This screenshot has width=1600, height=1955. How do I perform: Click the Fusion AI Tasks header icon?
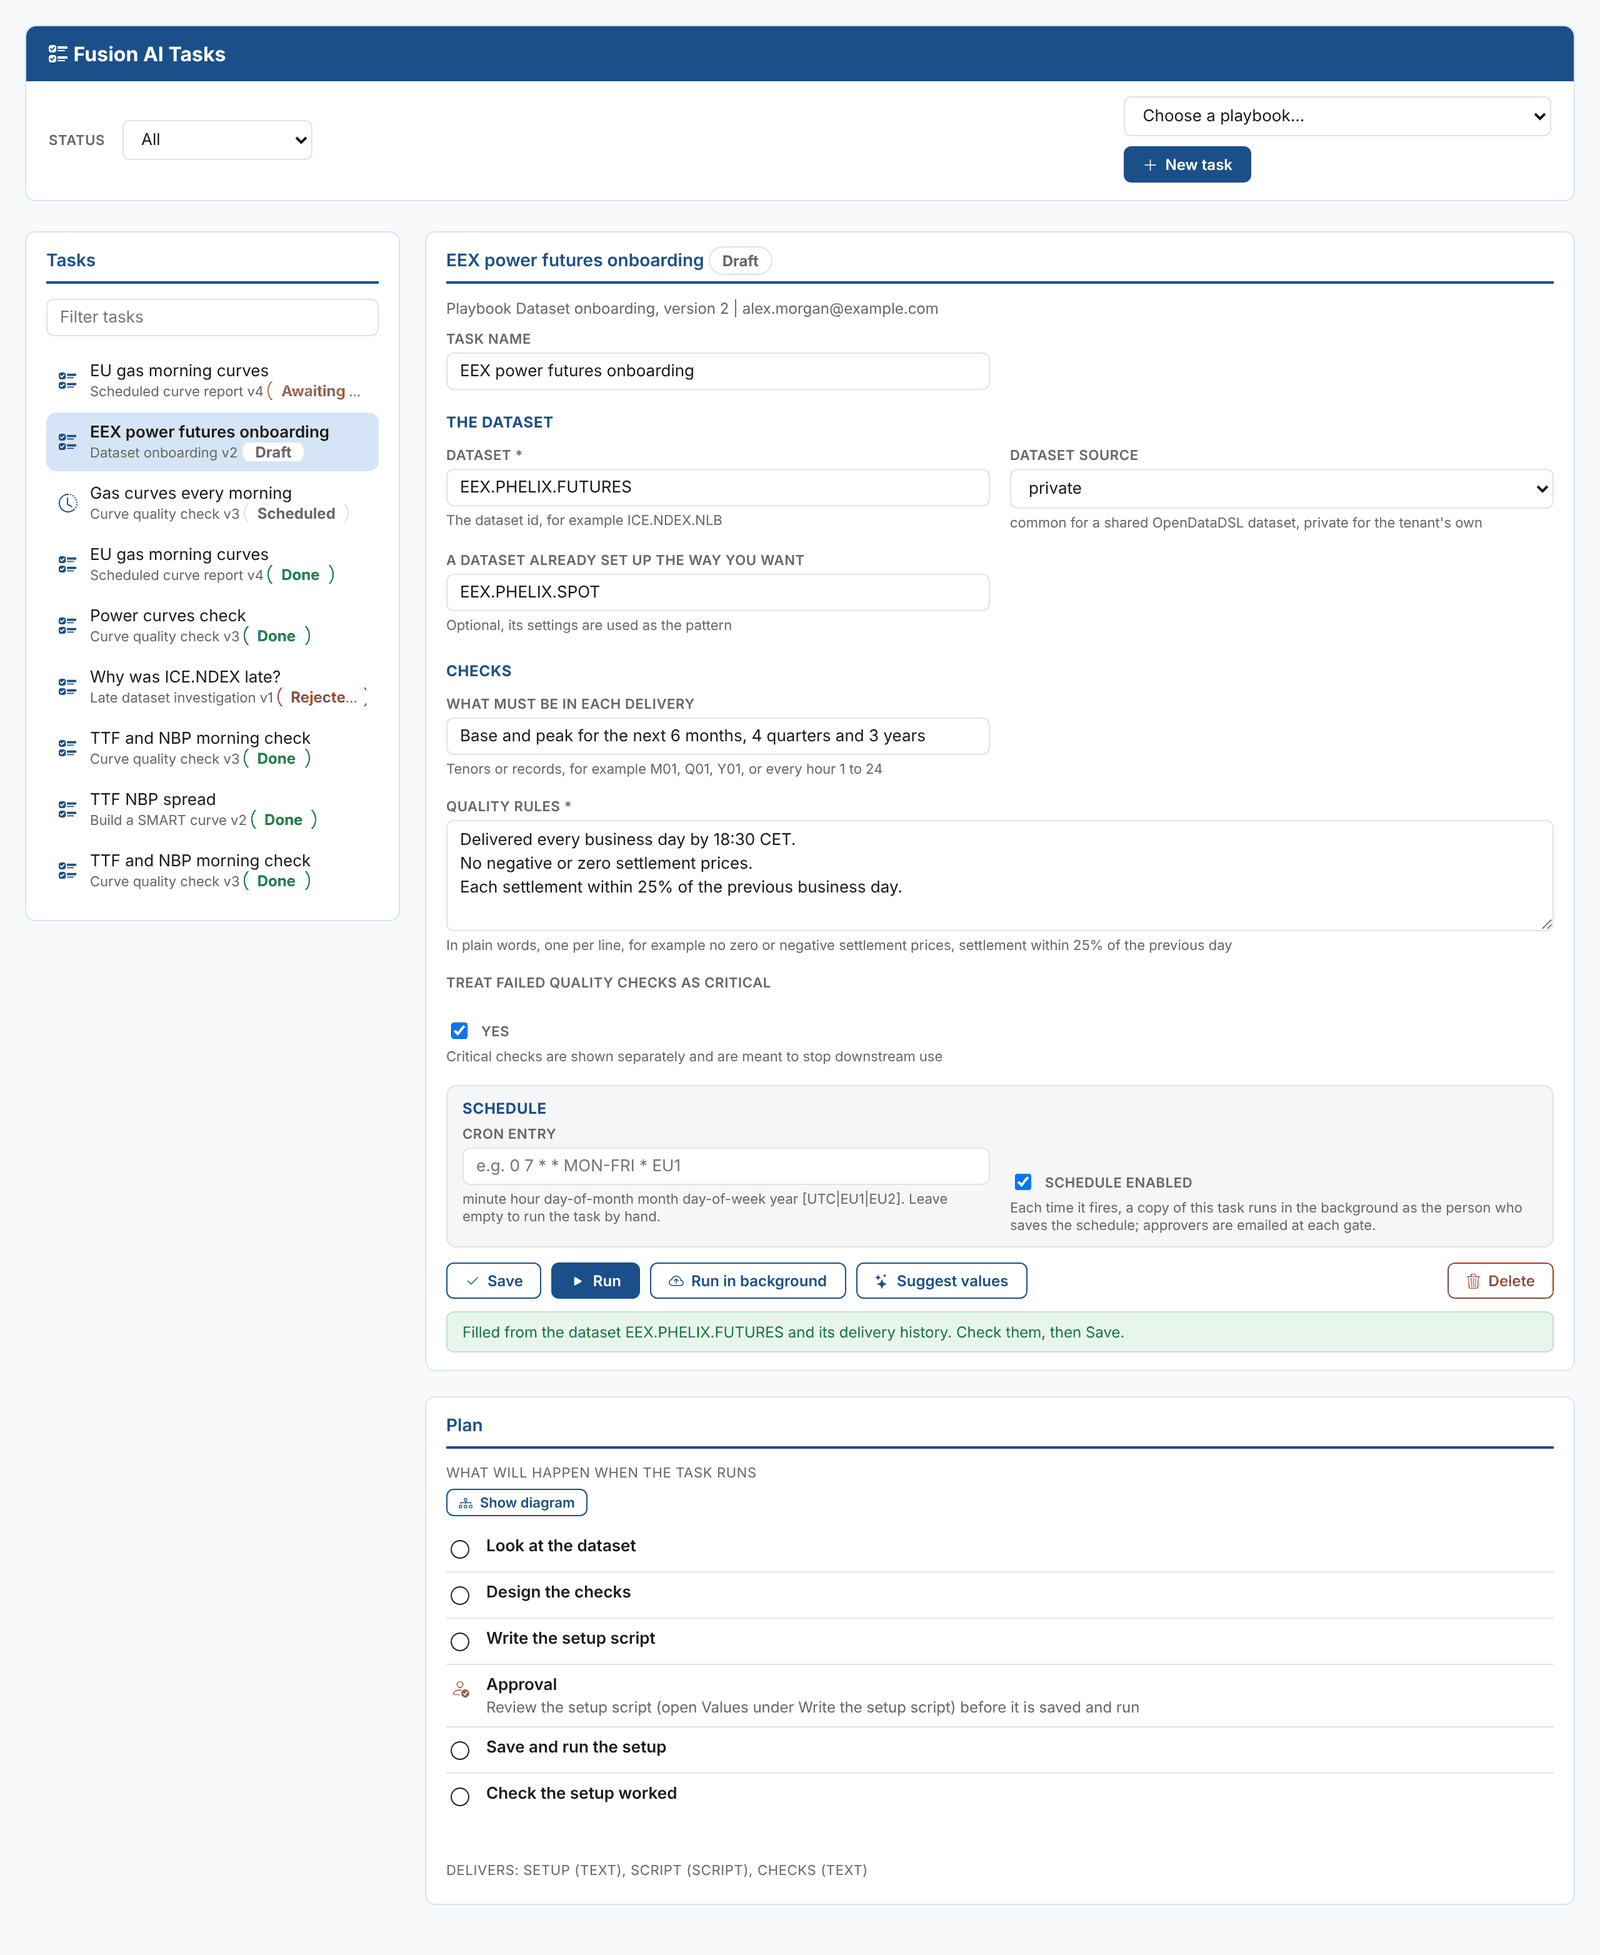tap(58, 54)
